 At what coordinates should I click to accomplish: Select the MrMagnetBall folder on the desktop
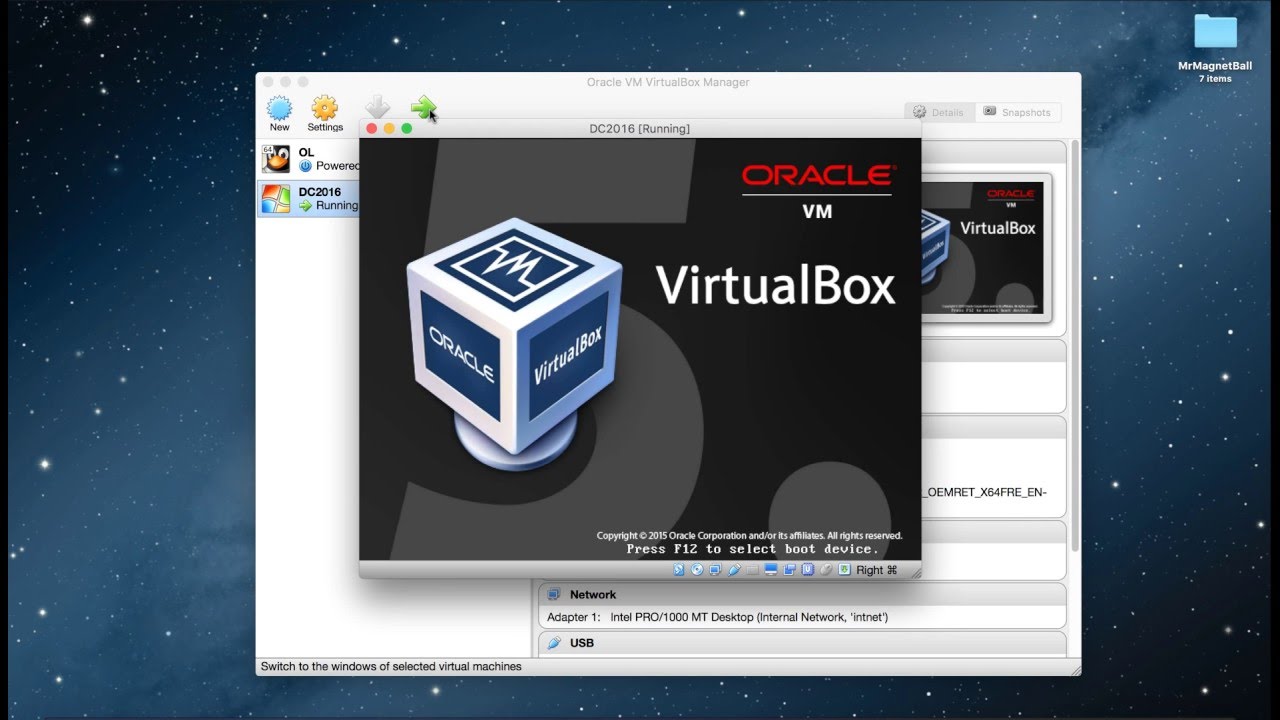coord(1215,47)
